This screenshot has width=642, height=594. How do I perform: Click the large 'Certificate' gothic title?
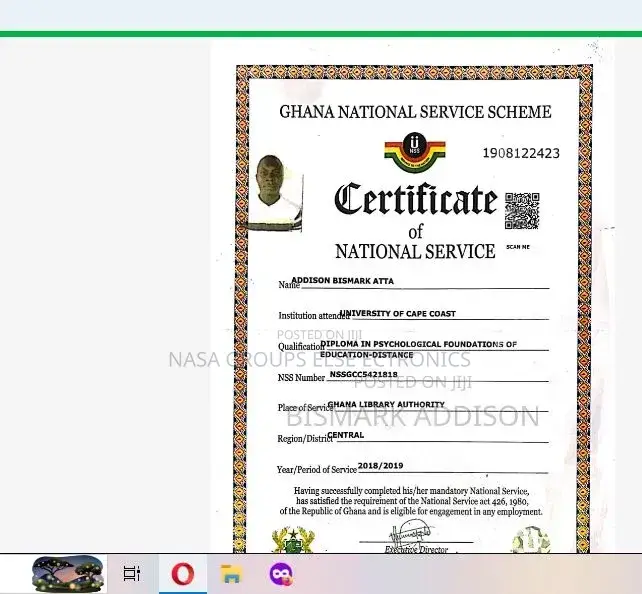pyautogui.click(x=416, y=199)
